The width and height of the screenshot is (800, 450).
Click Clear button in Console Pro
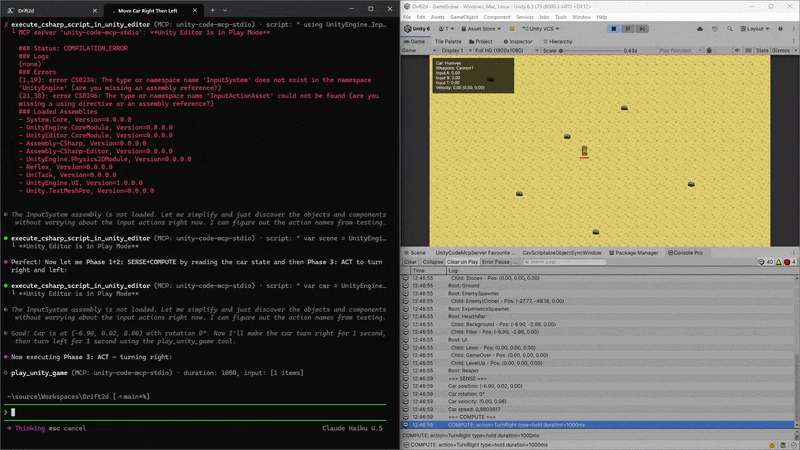coord(410,262)
